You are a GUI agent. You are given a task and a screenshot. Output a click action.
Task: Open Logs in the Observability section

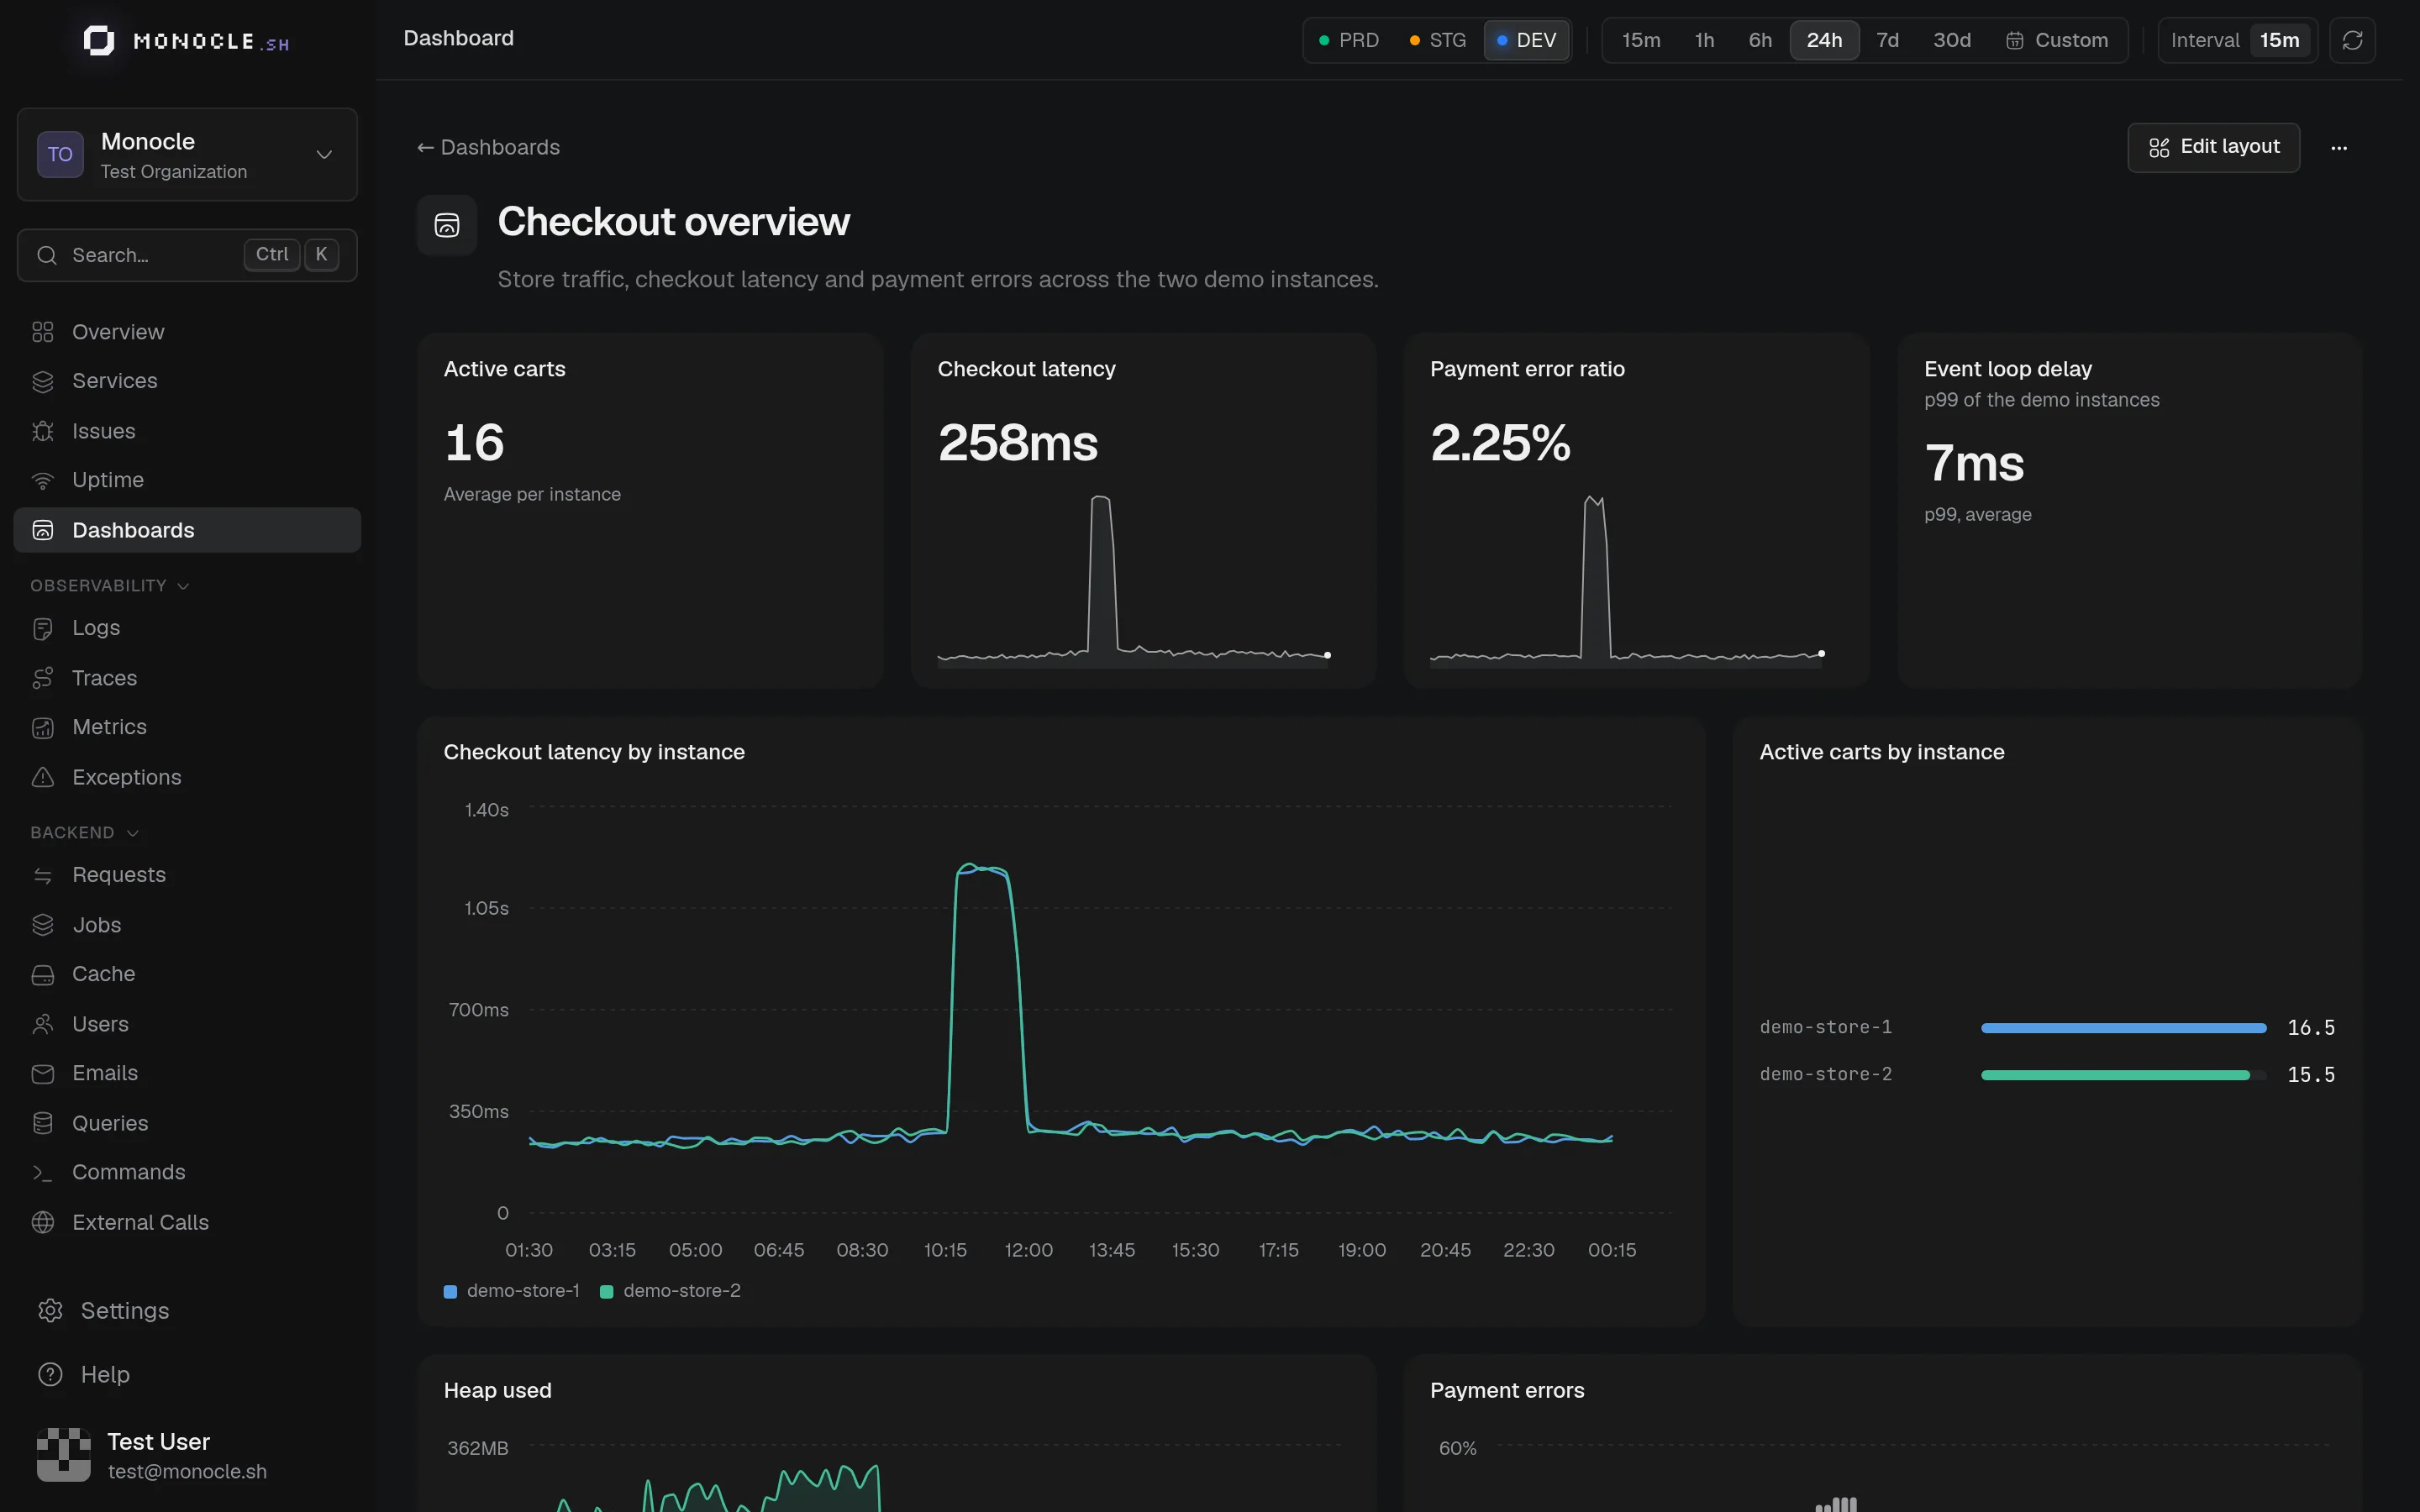tap(187, 628)
